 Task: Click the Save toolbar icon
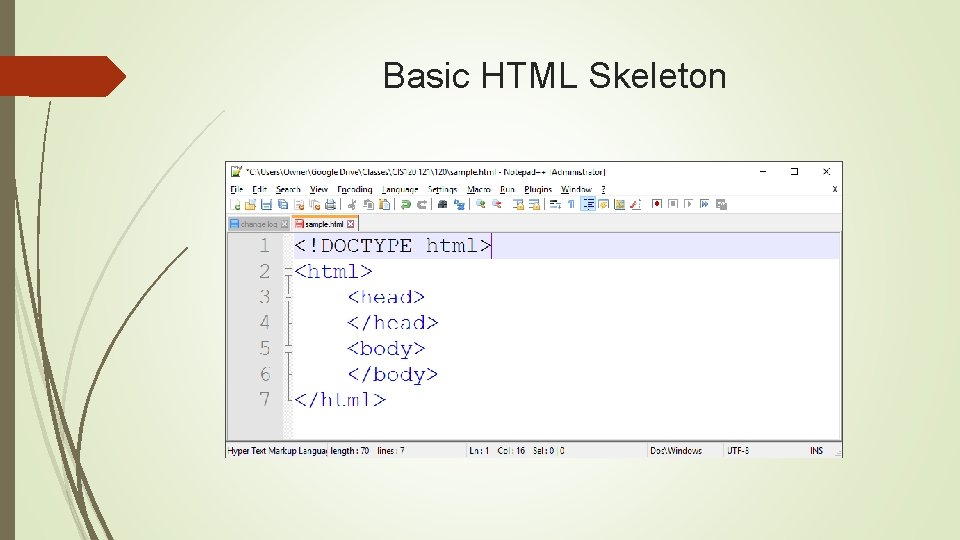coord(266,204)
